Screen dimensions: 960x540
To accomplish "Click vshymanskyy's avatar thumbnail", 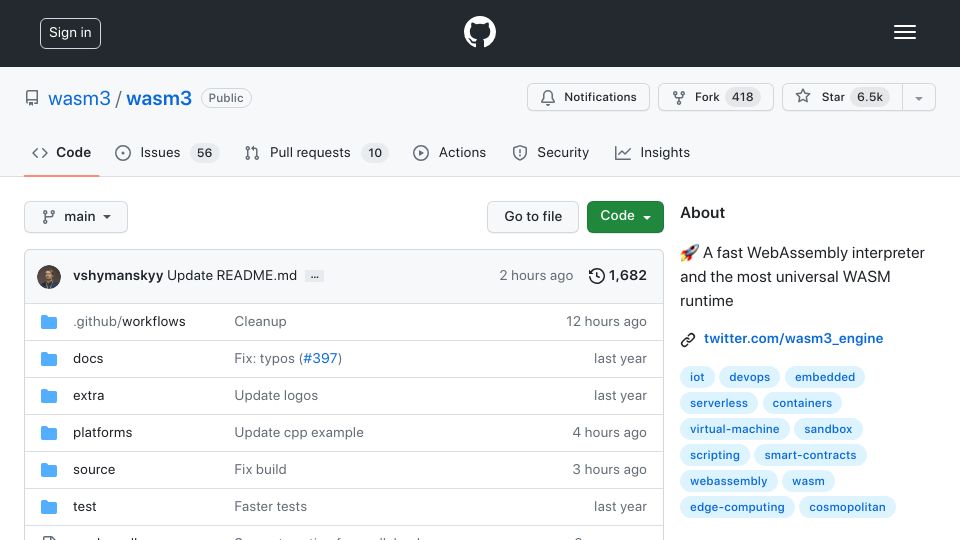I will [x=49, y=277].
